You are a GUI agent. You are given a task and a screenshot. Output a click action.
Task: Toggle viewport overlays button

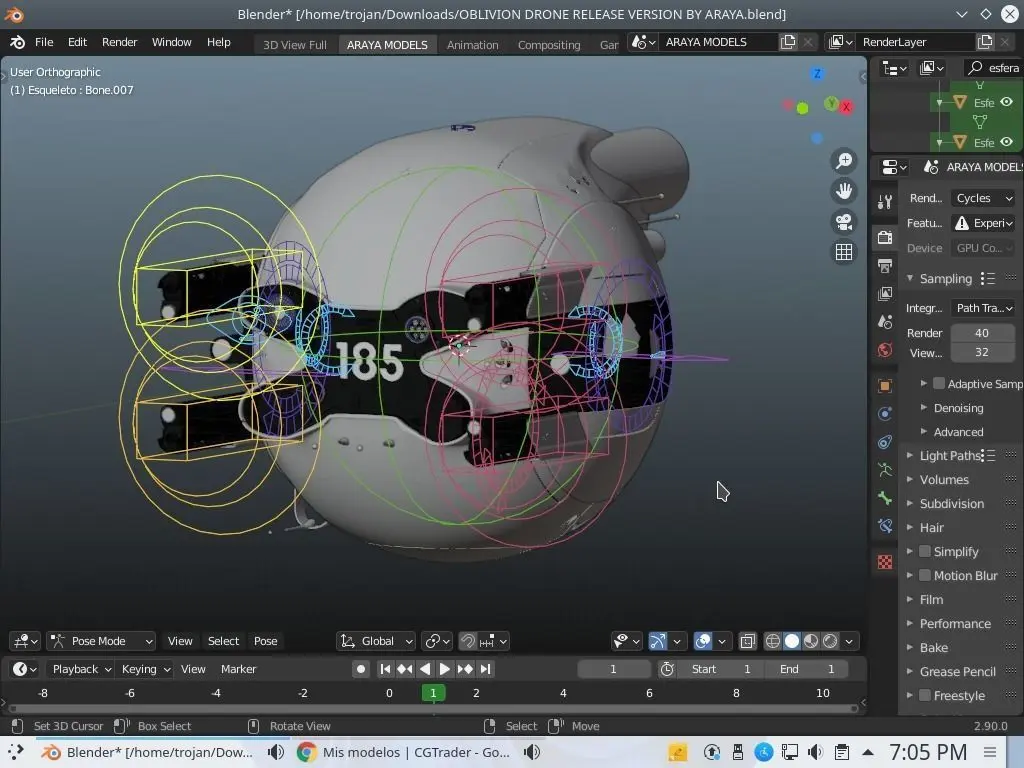point(703,641)
